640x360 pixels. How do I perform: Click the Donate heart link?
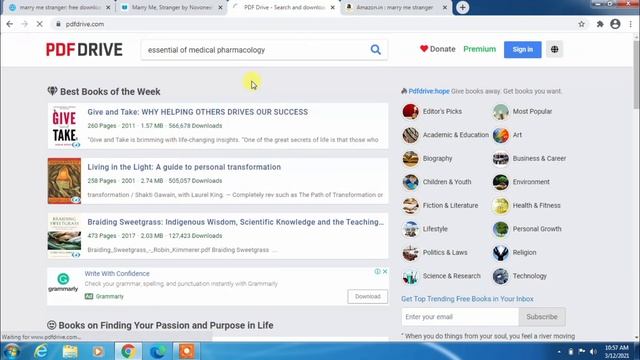(x=438, y=49)
